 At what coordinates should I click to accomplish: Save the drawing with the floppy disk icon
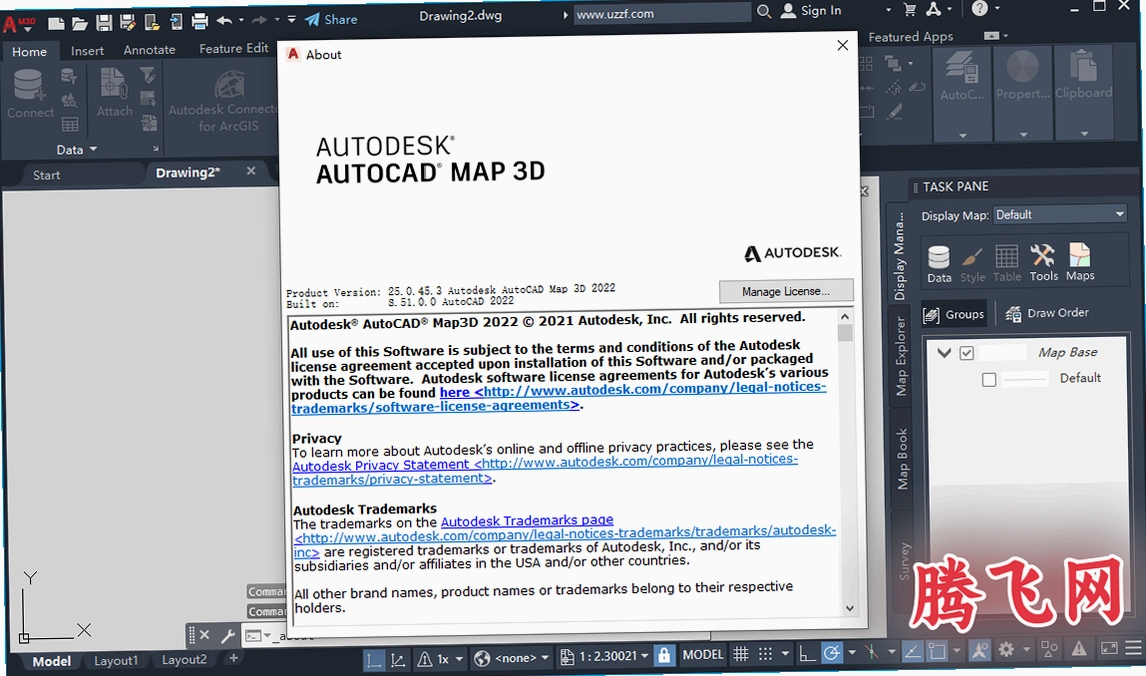[104, 23]
